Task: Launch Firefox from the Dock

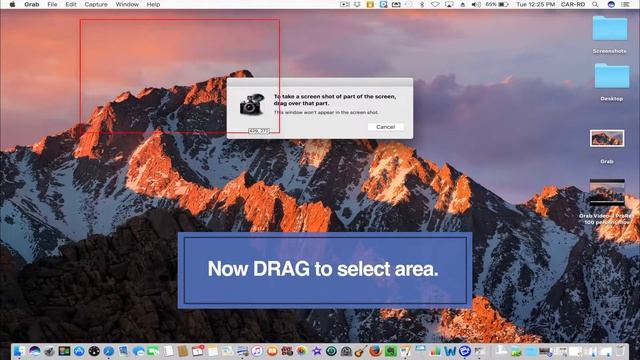Action: (x=376, y=351)
